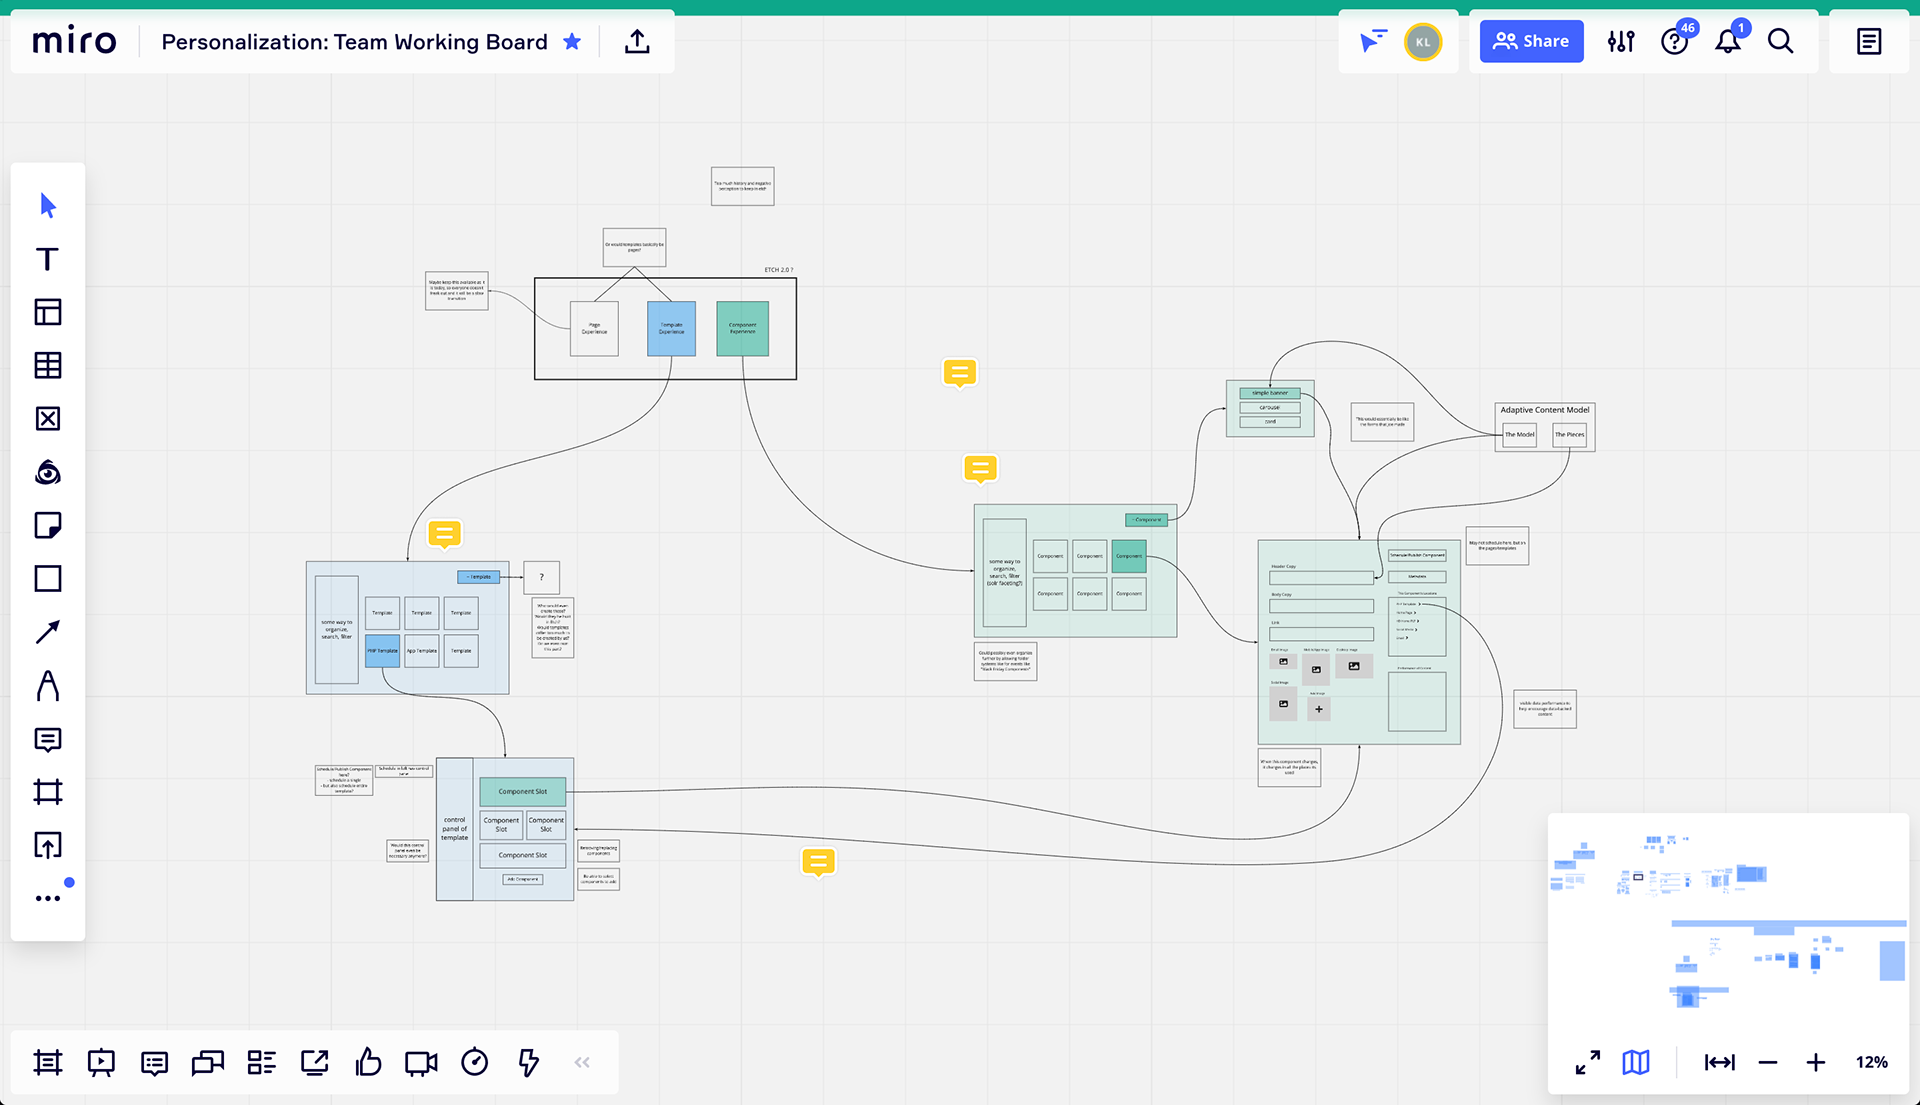This screenshot has width=1920, height=1105.
Task: Select the Text tool in left toolbar
Action: pos(47,259)
